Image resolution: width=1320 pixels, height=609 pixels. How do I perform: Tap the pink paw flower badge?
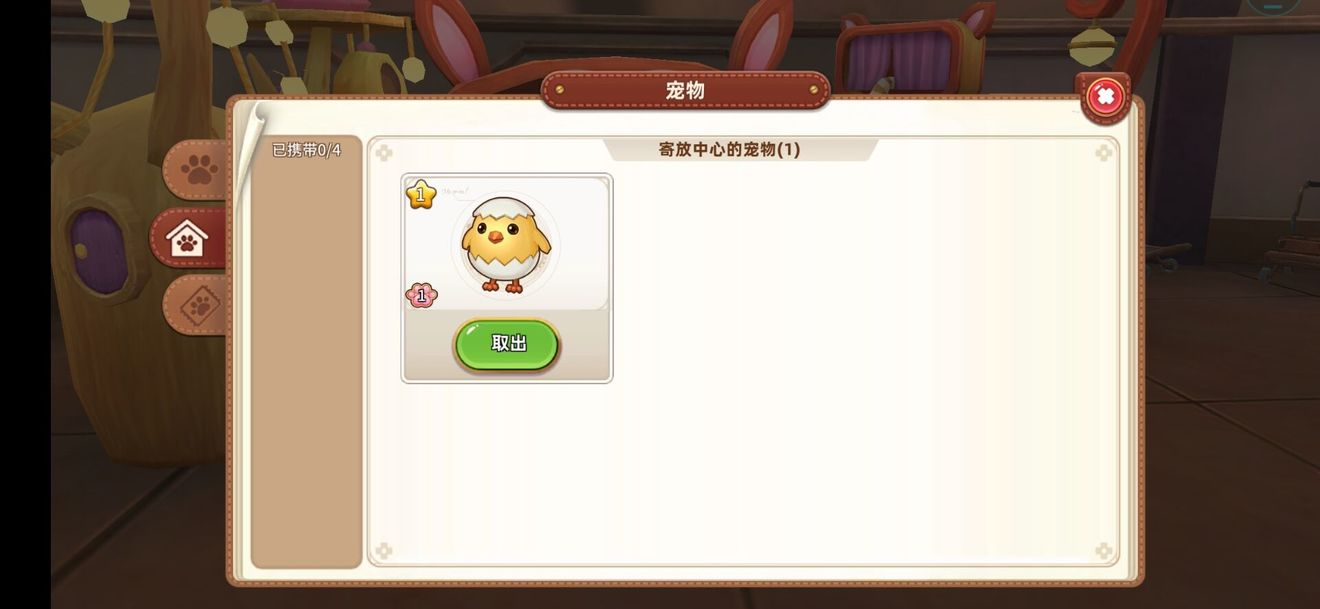click(x=421, y=295)
